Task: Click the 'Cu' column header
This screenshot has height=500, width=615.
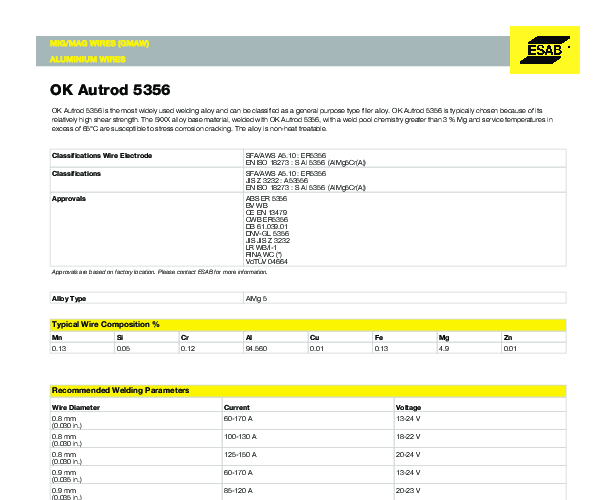Action: (314, 338)
